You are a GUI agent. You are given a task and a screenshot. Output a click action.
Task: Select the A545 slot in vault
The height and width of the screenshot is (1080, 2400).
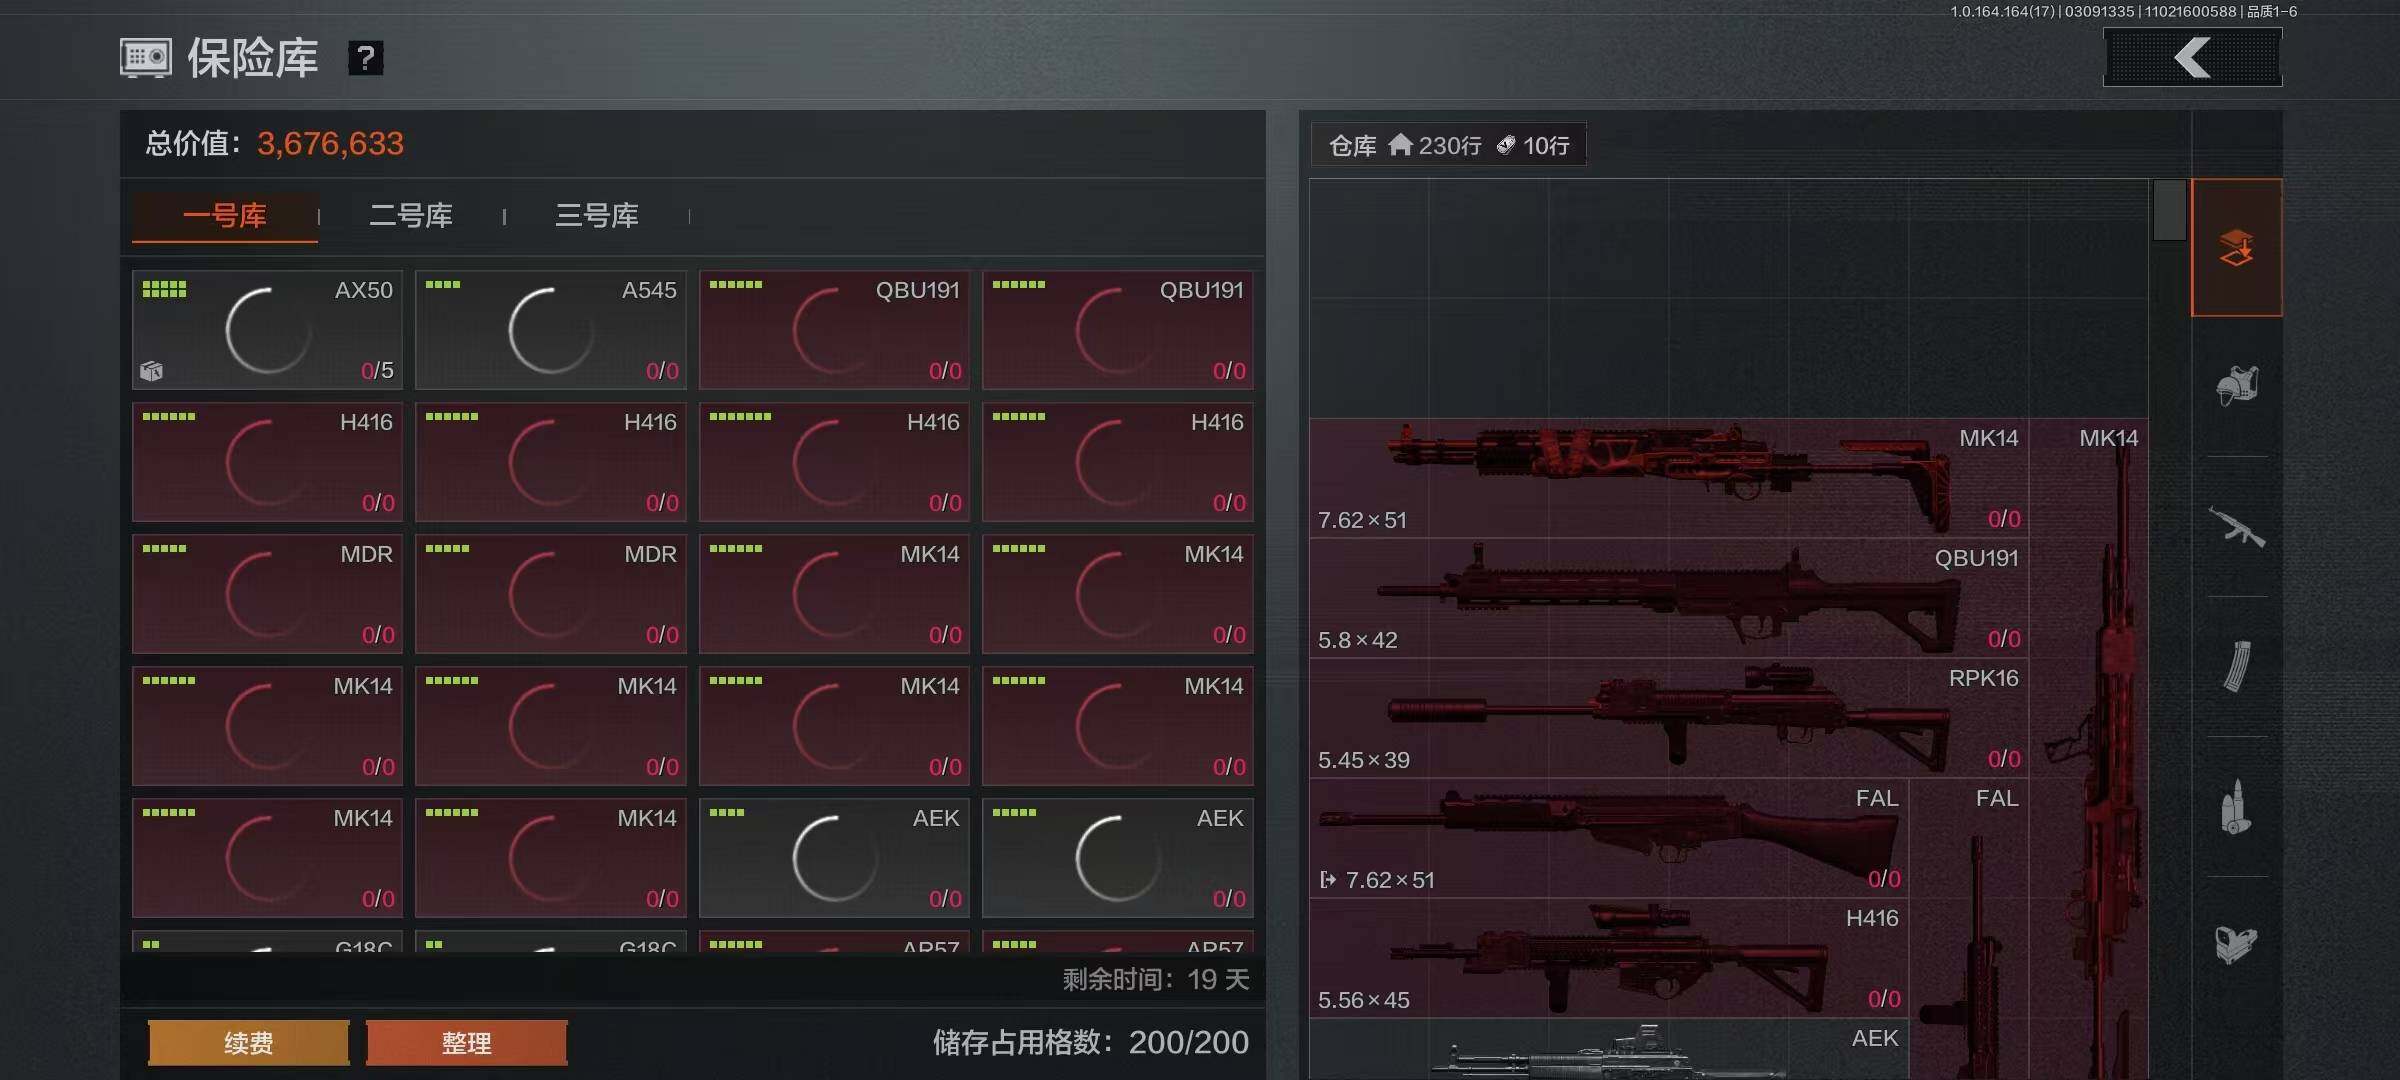551,330
